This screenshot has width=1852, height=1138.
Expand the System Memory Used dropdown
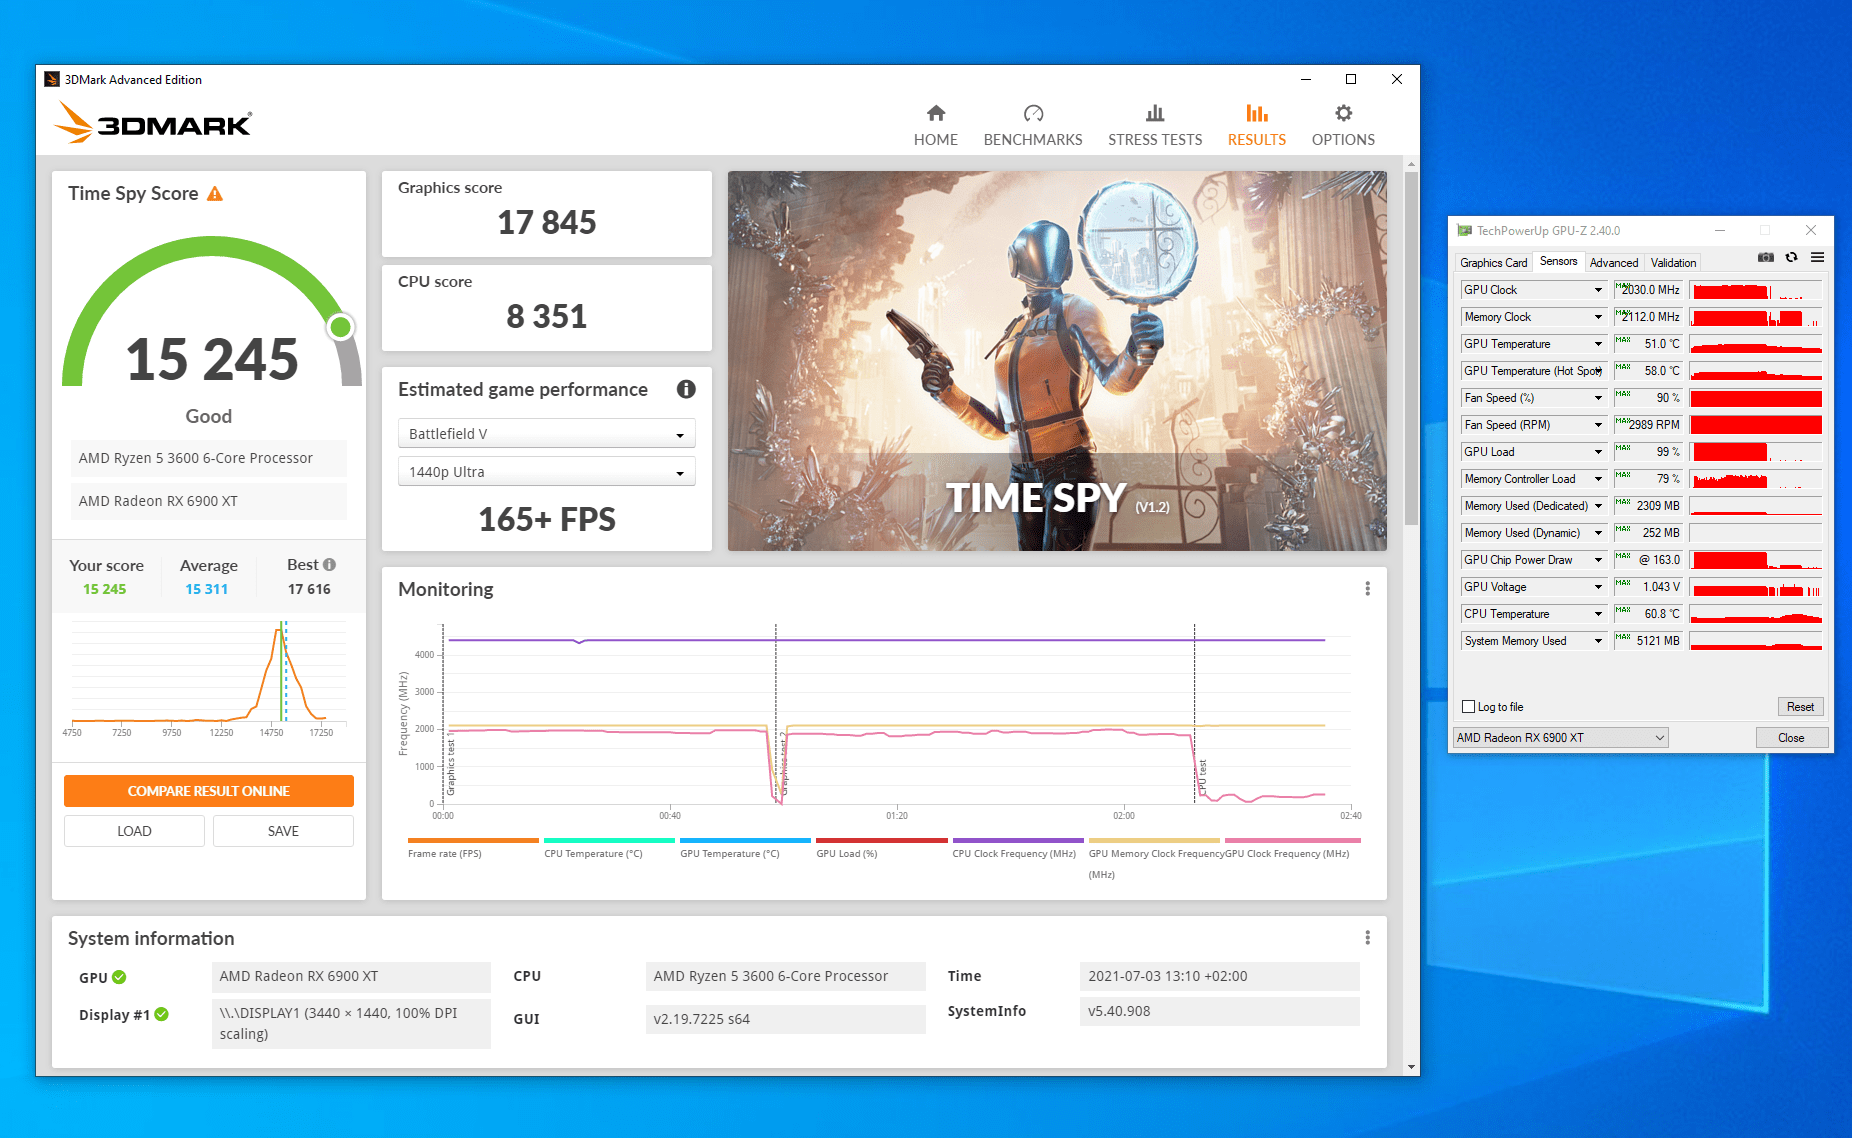pos(1598,641)
